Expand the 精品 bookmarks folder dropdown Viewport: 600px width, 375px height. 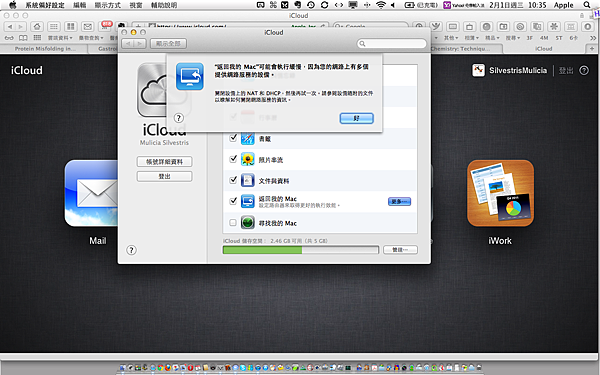point(492,38)
